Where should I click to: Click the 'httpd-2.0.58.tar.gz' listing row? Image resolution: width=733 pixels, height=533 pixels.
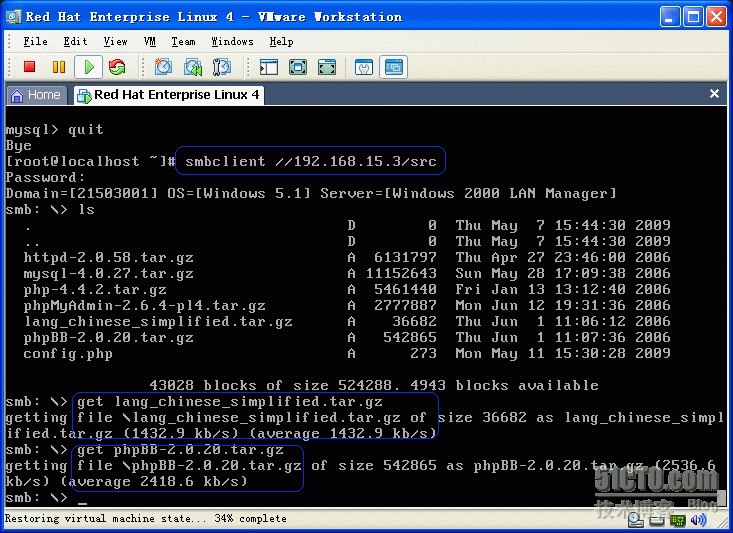point(347,258)
